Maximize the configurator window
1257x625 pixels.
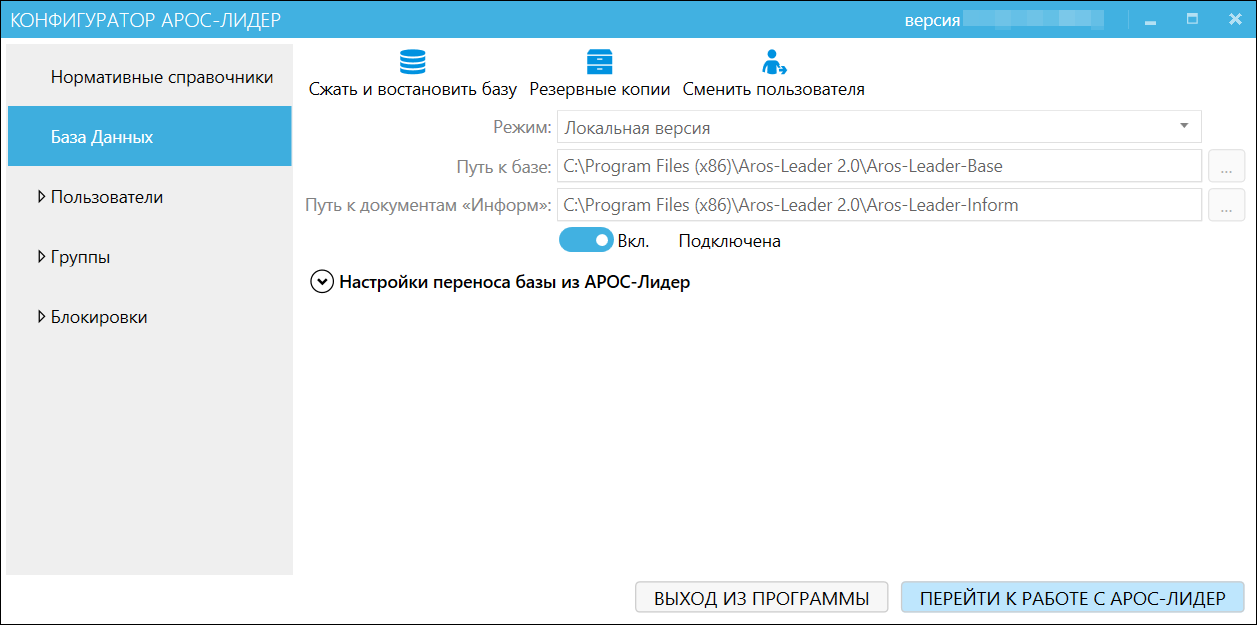pos(1192,19)
